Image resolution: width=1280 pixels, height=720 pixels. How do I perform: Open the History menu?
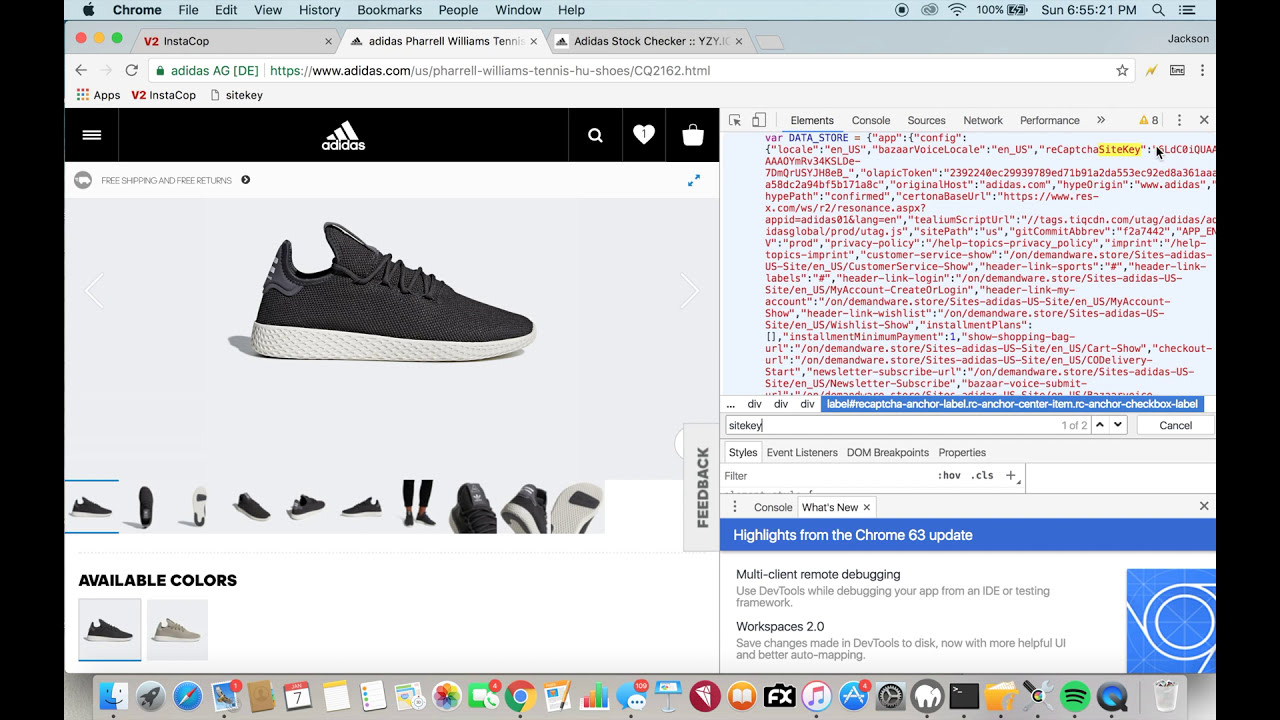pos(319,10)
